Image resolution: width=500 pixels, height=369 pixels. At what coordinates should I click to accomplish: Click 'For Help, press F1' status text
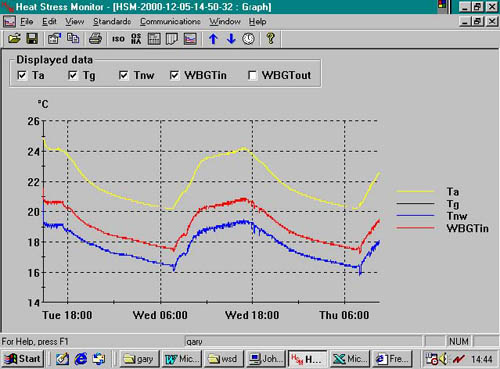35,341
